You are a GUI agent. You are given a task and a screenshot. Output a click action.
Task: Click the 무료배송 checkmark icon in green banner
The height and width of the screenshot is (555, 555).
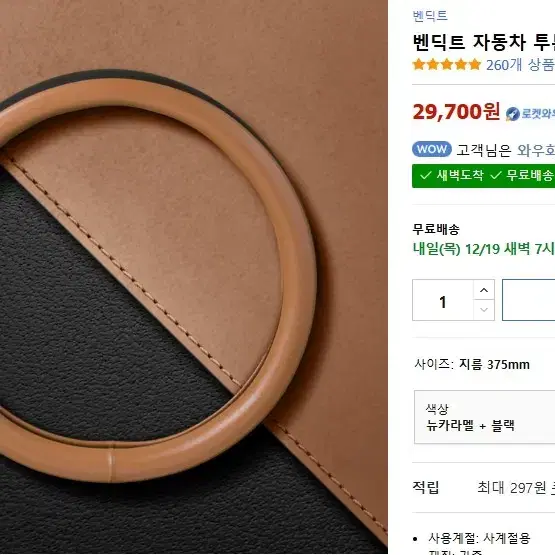pyautogui.click(x=496, y=175)
